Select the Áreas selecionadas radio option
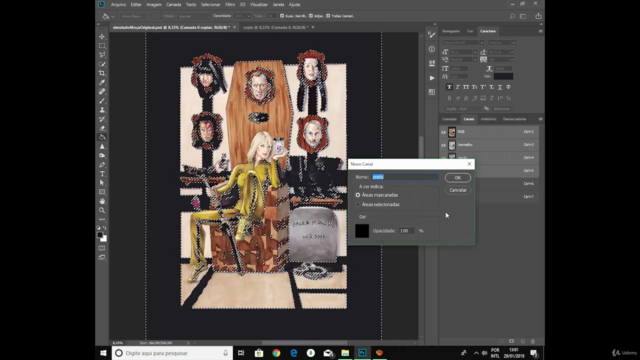 (x=358, y=204)
